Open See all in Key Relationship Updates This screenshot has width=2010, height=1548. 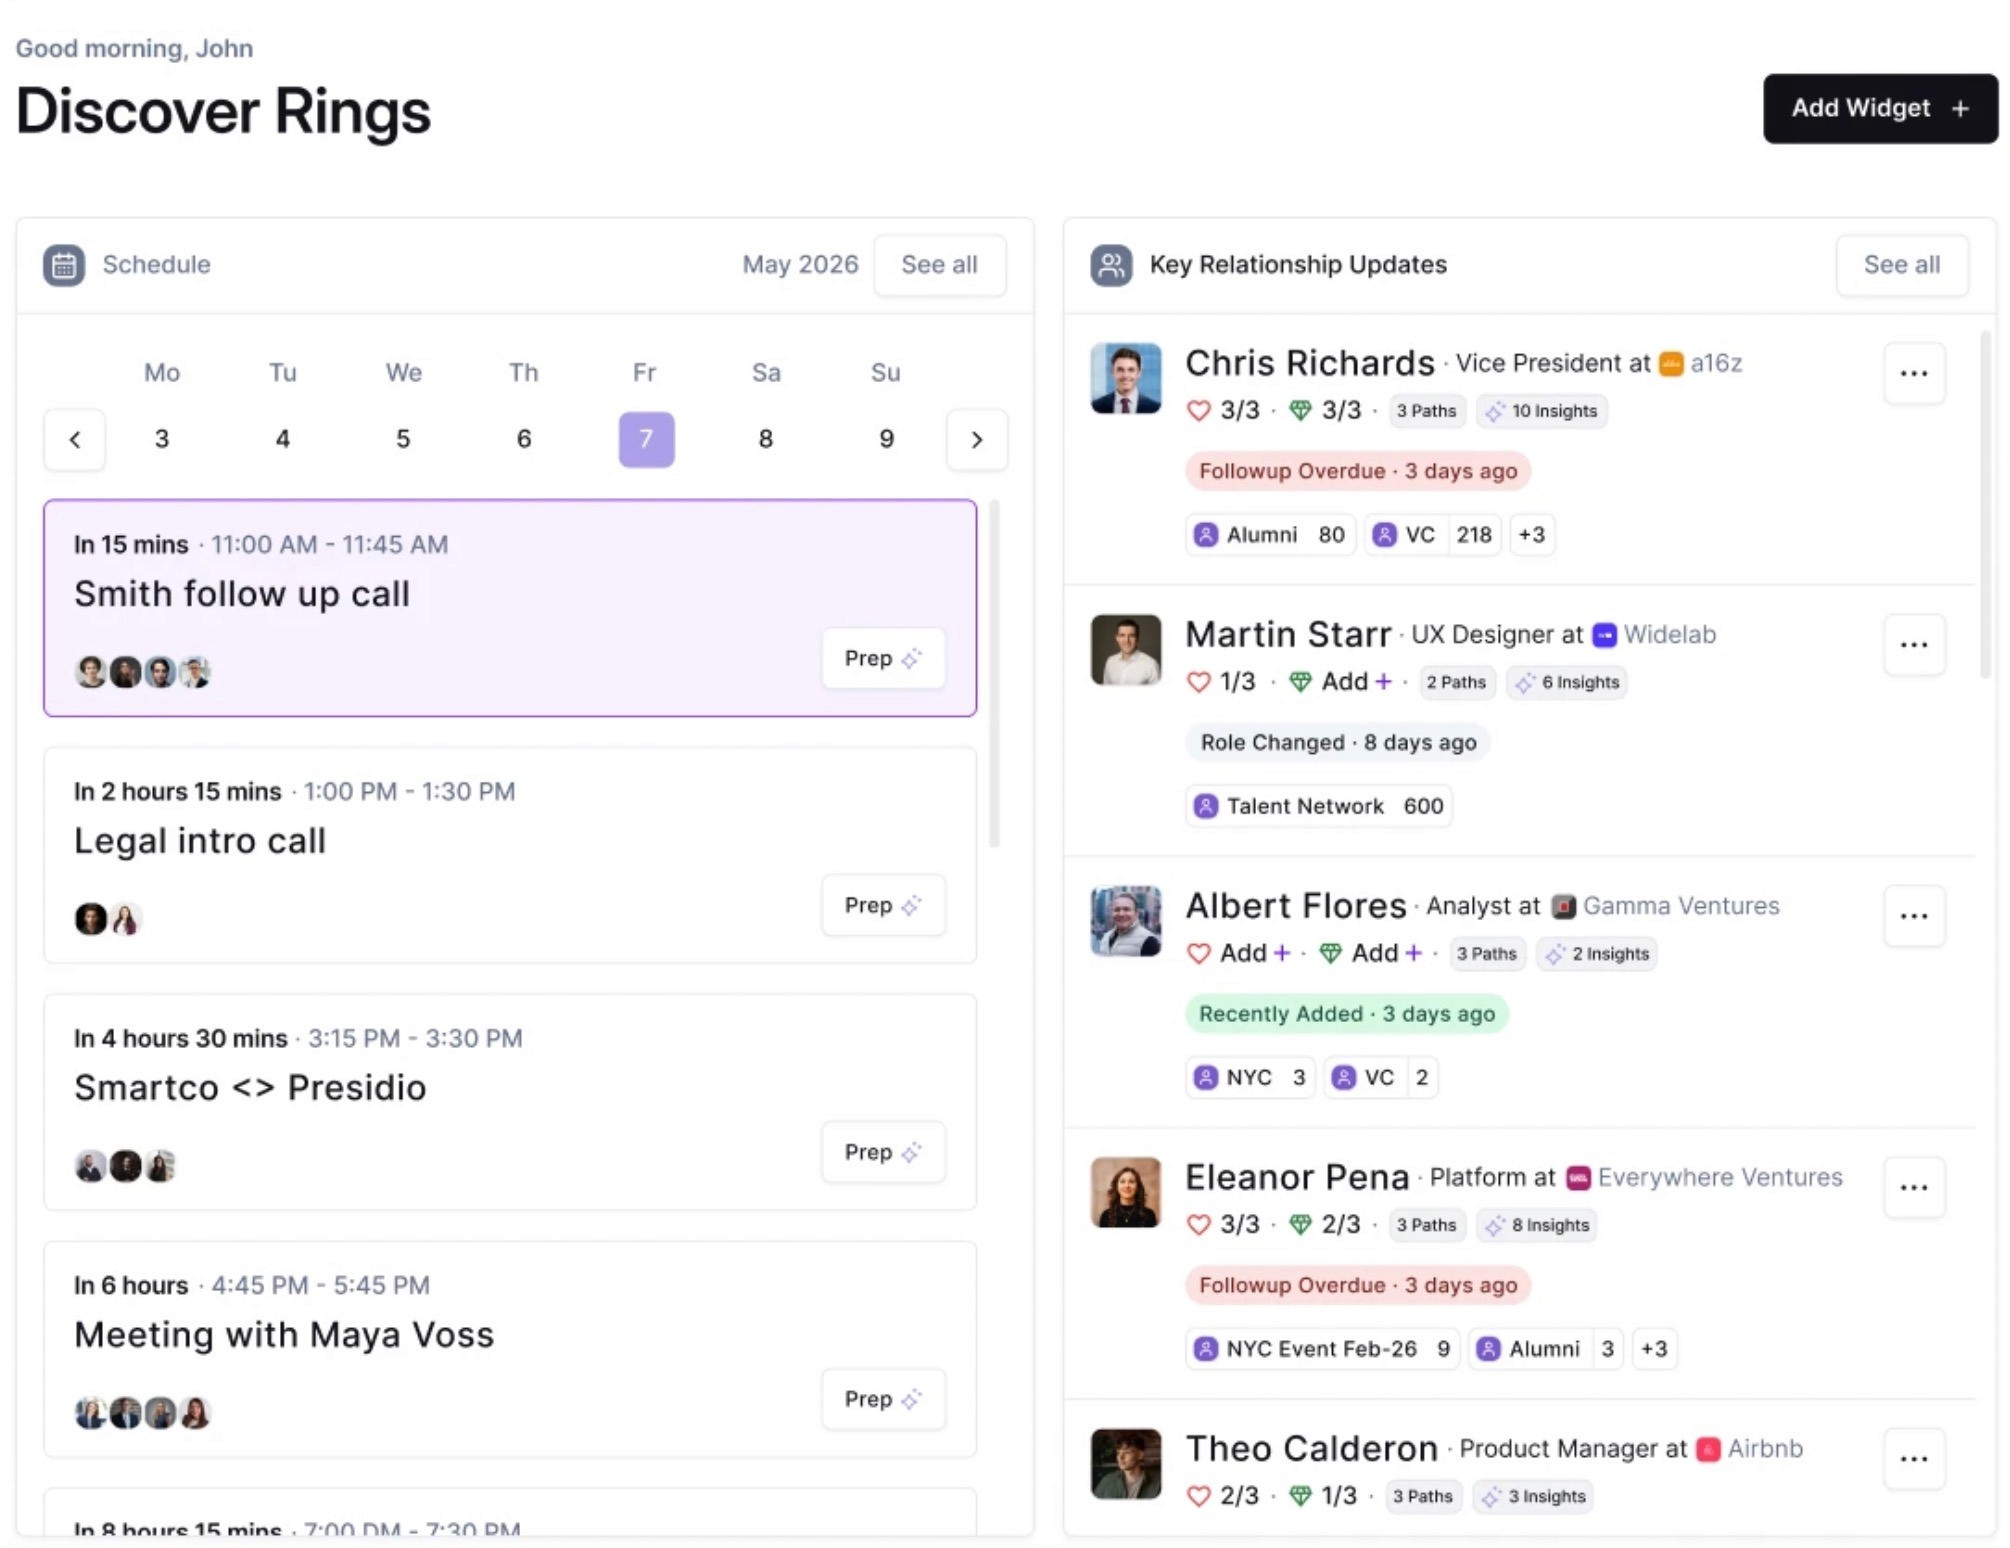coord(1901,265)
